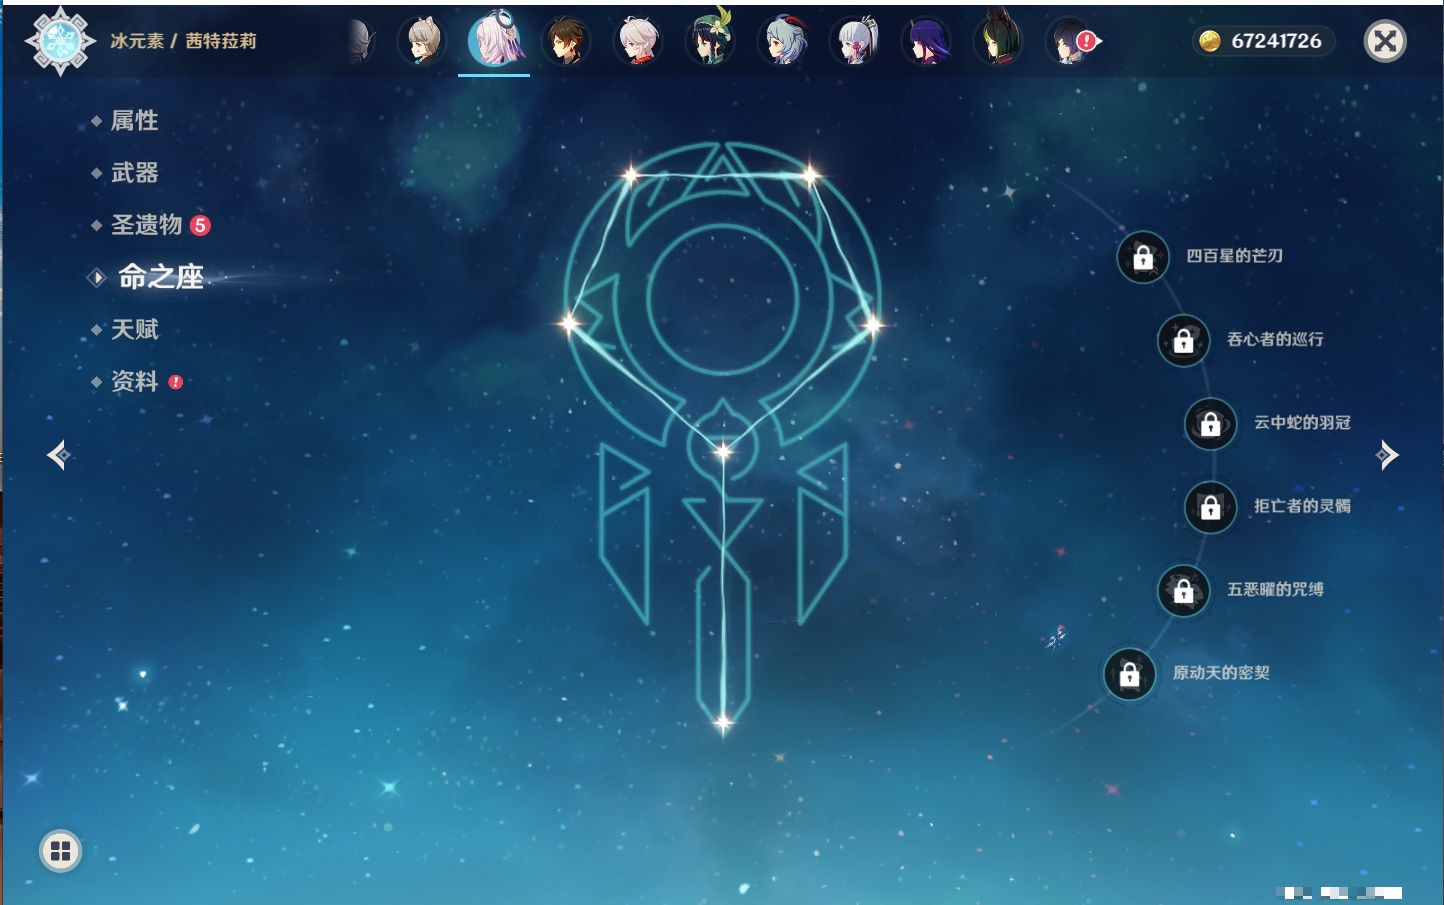
Task: Select the silver-ponytail Ayaka portrait
Action: click(854, 41)
